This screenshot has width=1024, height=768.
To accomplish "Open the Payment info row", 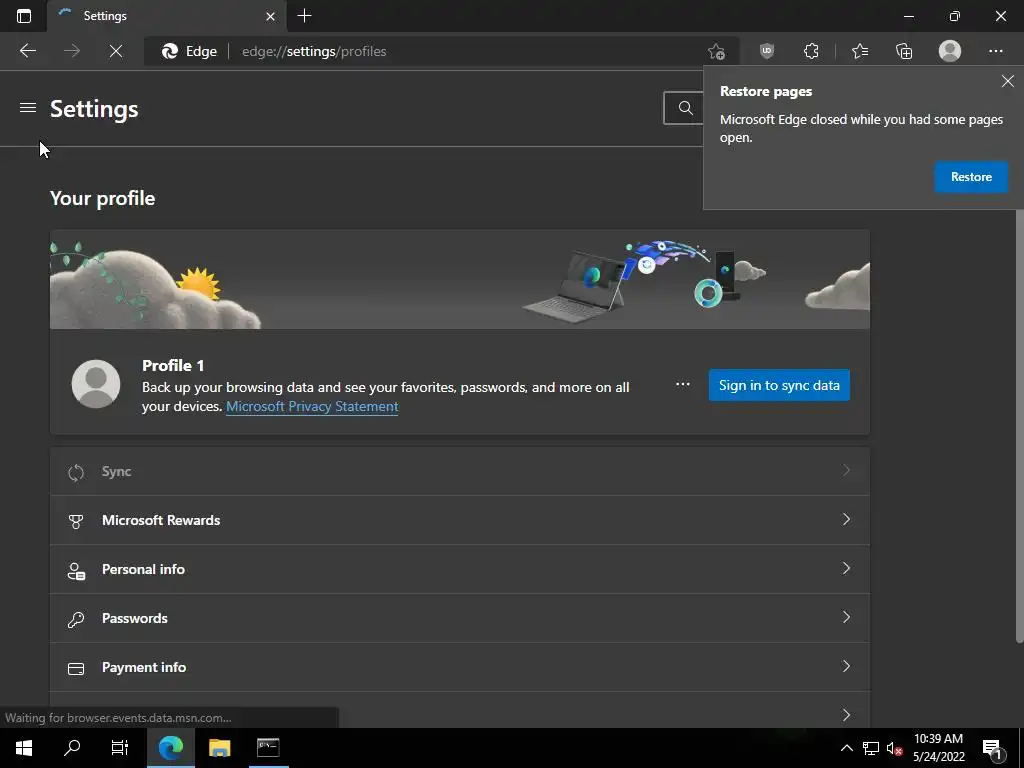I will click(x=460, y=667).
